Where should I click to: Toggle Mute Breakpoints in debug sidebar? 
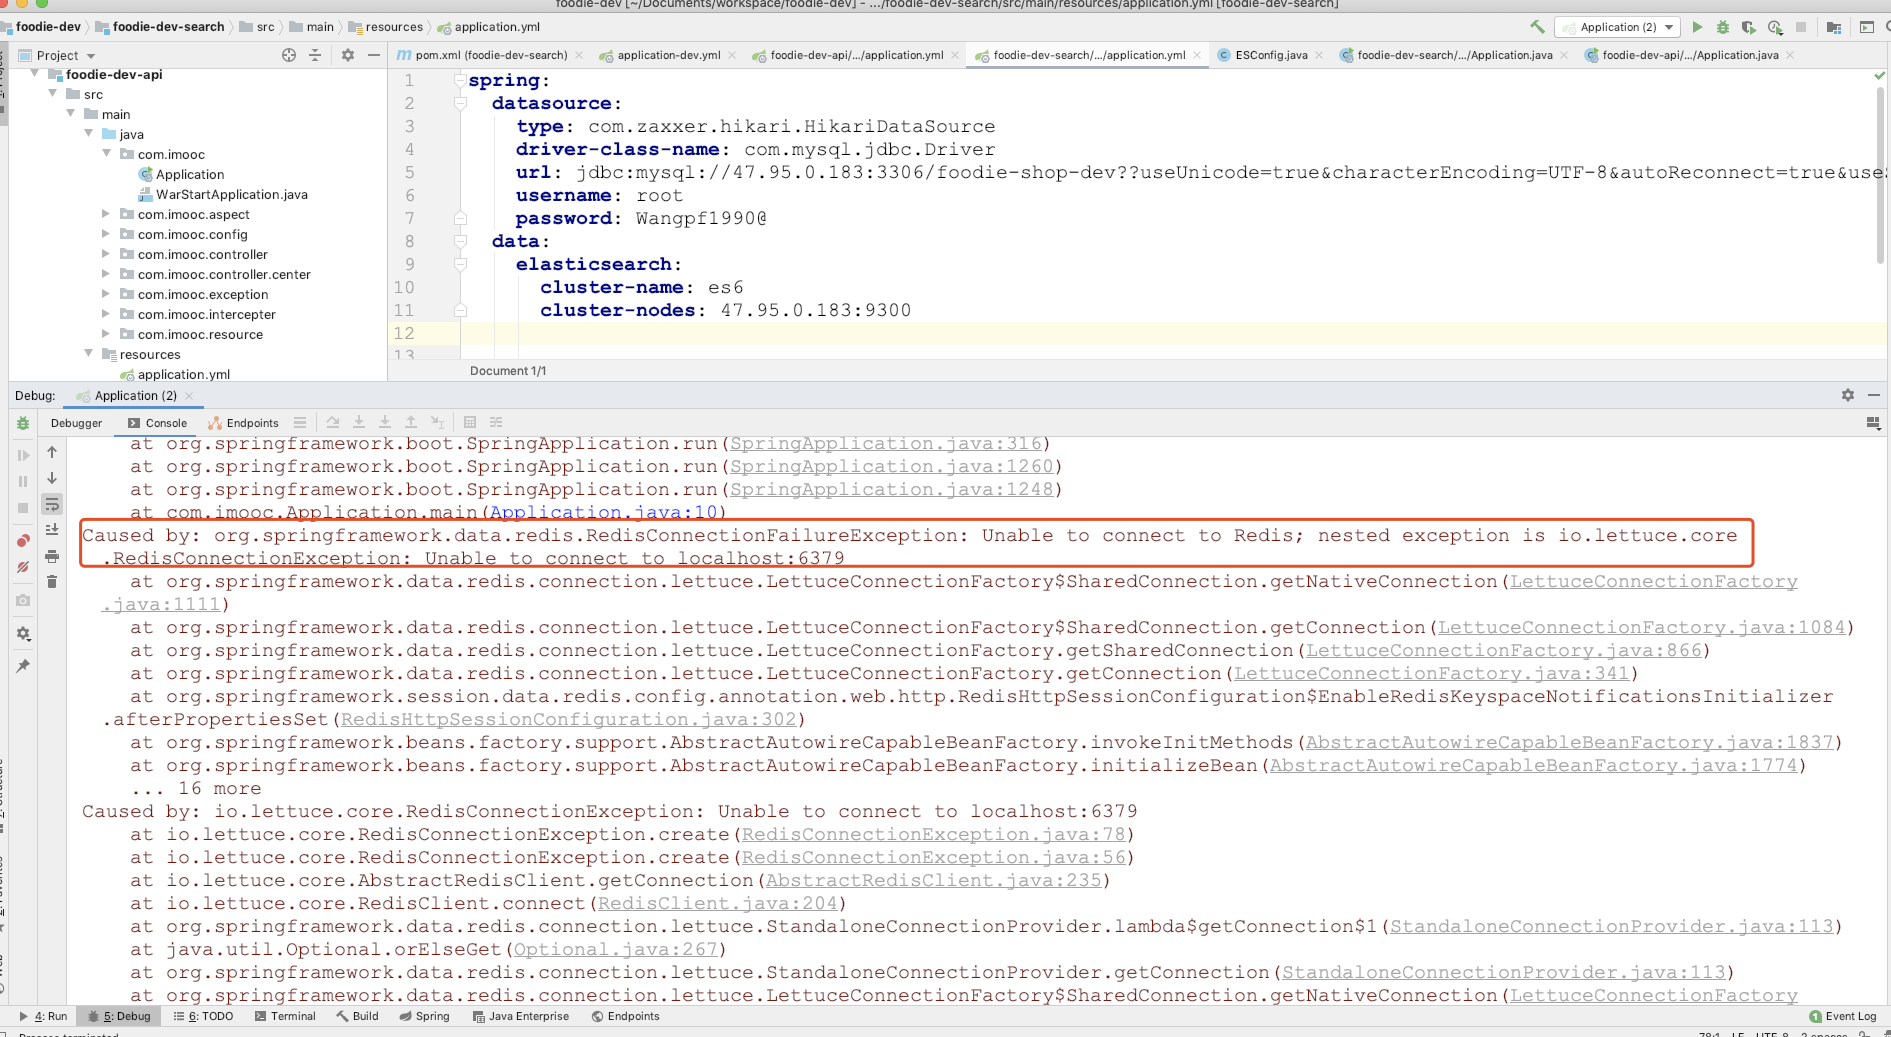[x=23, y=567]
